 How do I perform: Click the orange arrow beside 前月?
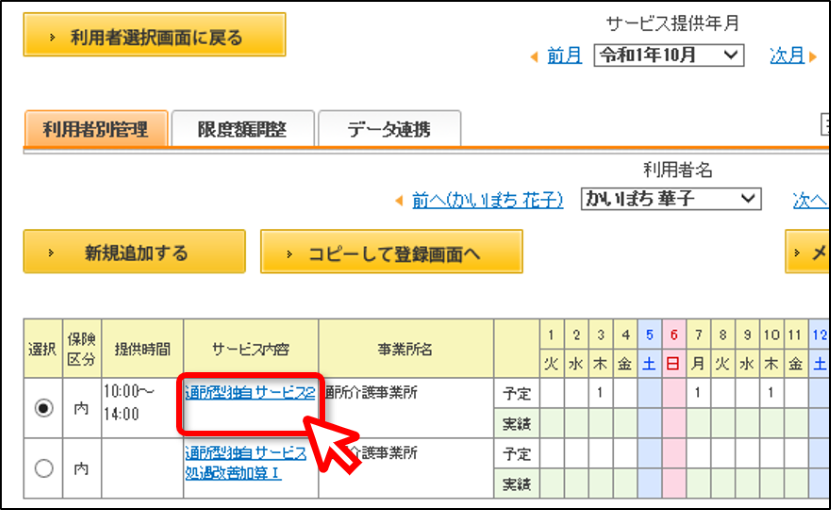pos(534,56)
